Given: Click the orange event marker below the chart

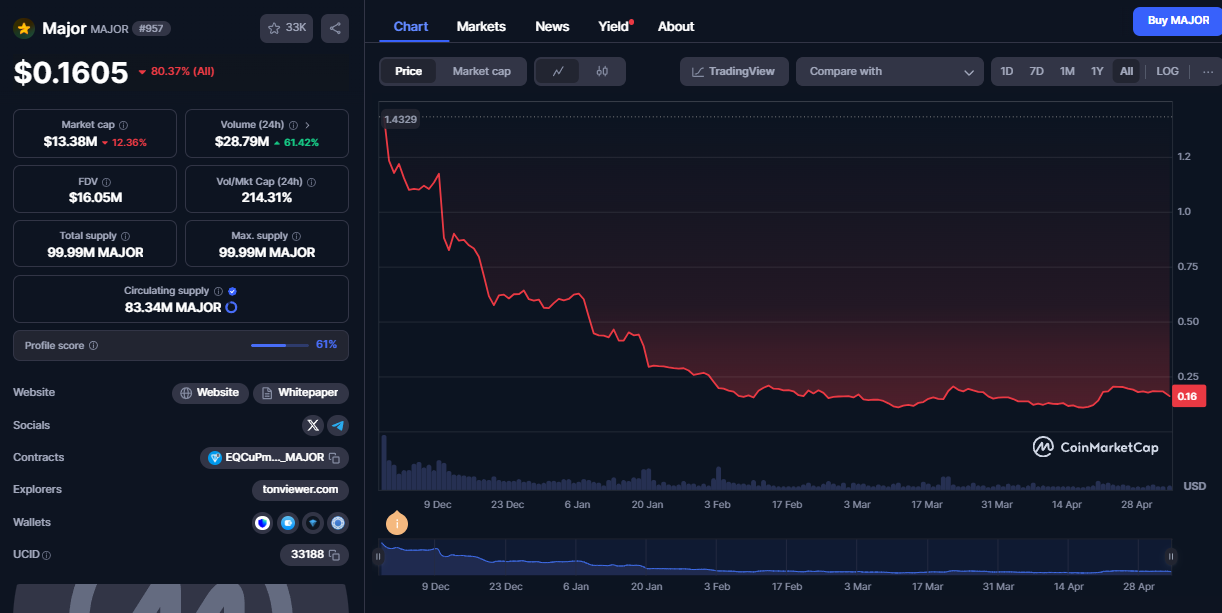Looking at the screenshot, I should [397, 522].
